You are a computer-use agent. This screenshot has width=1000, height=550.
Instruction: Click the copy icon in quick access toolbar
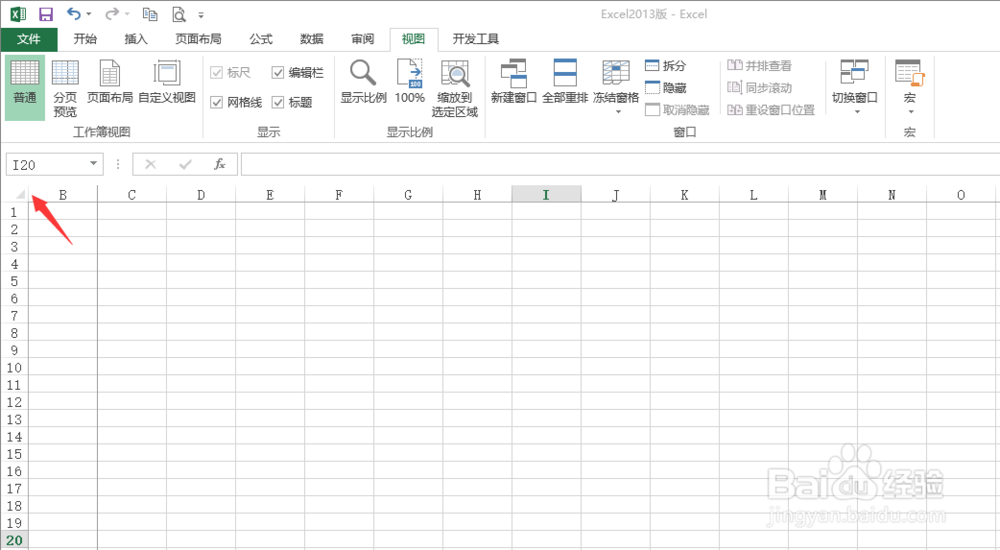150,14
